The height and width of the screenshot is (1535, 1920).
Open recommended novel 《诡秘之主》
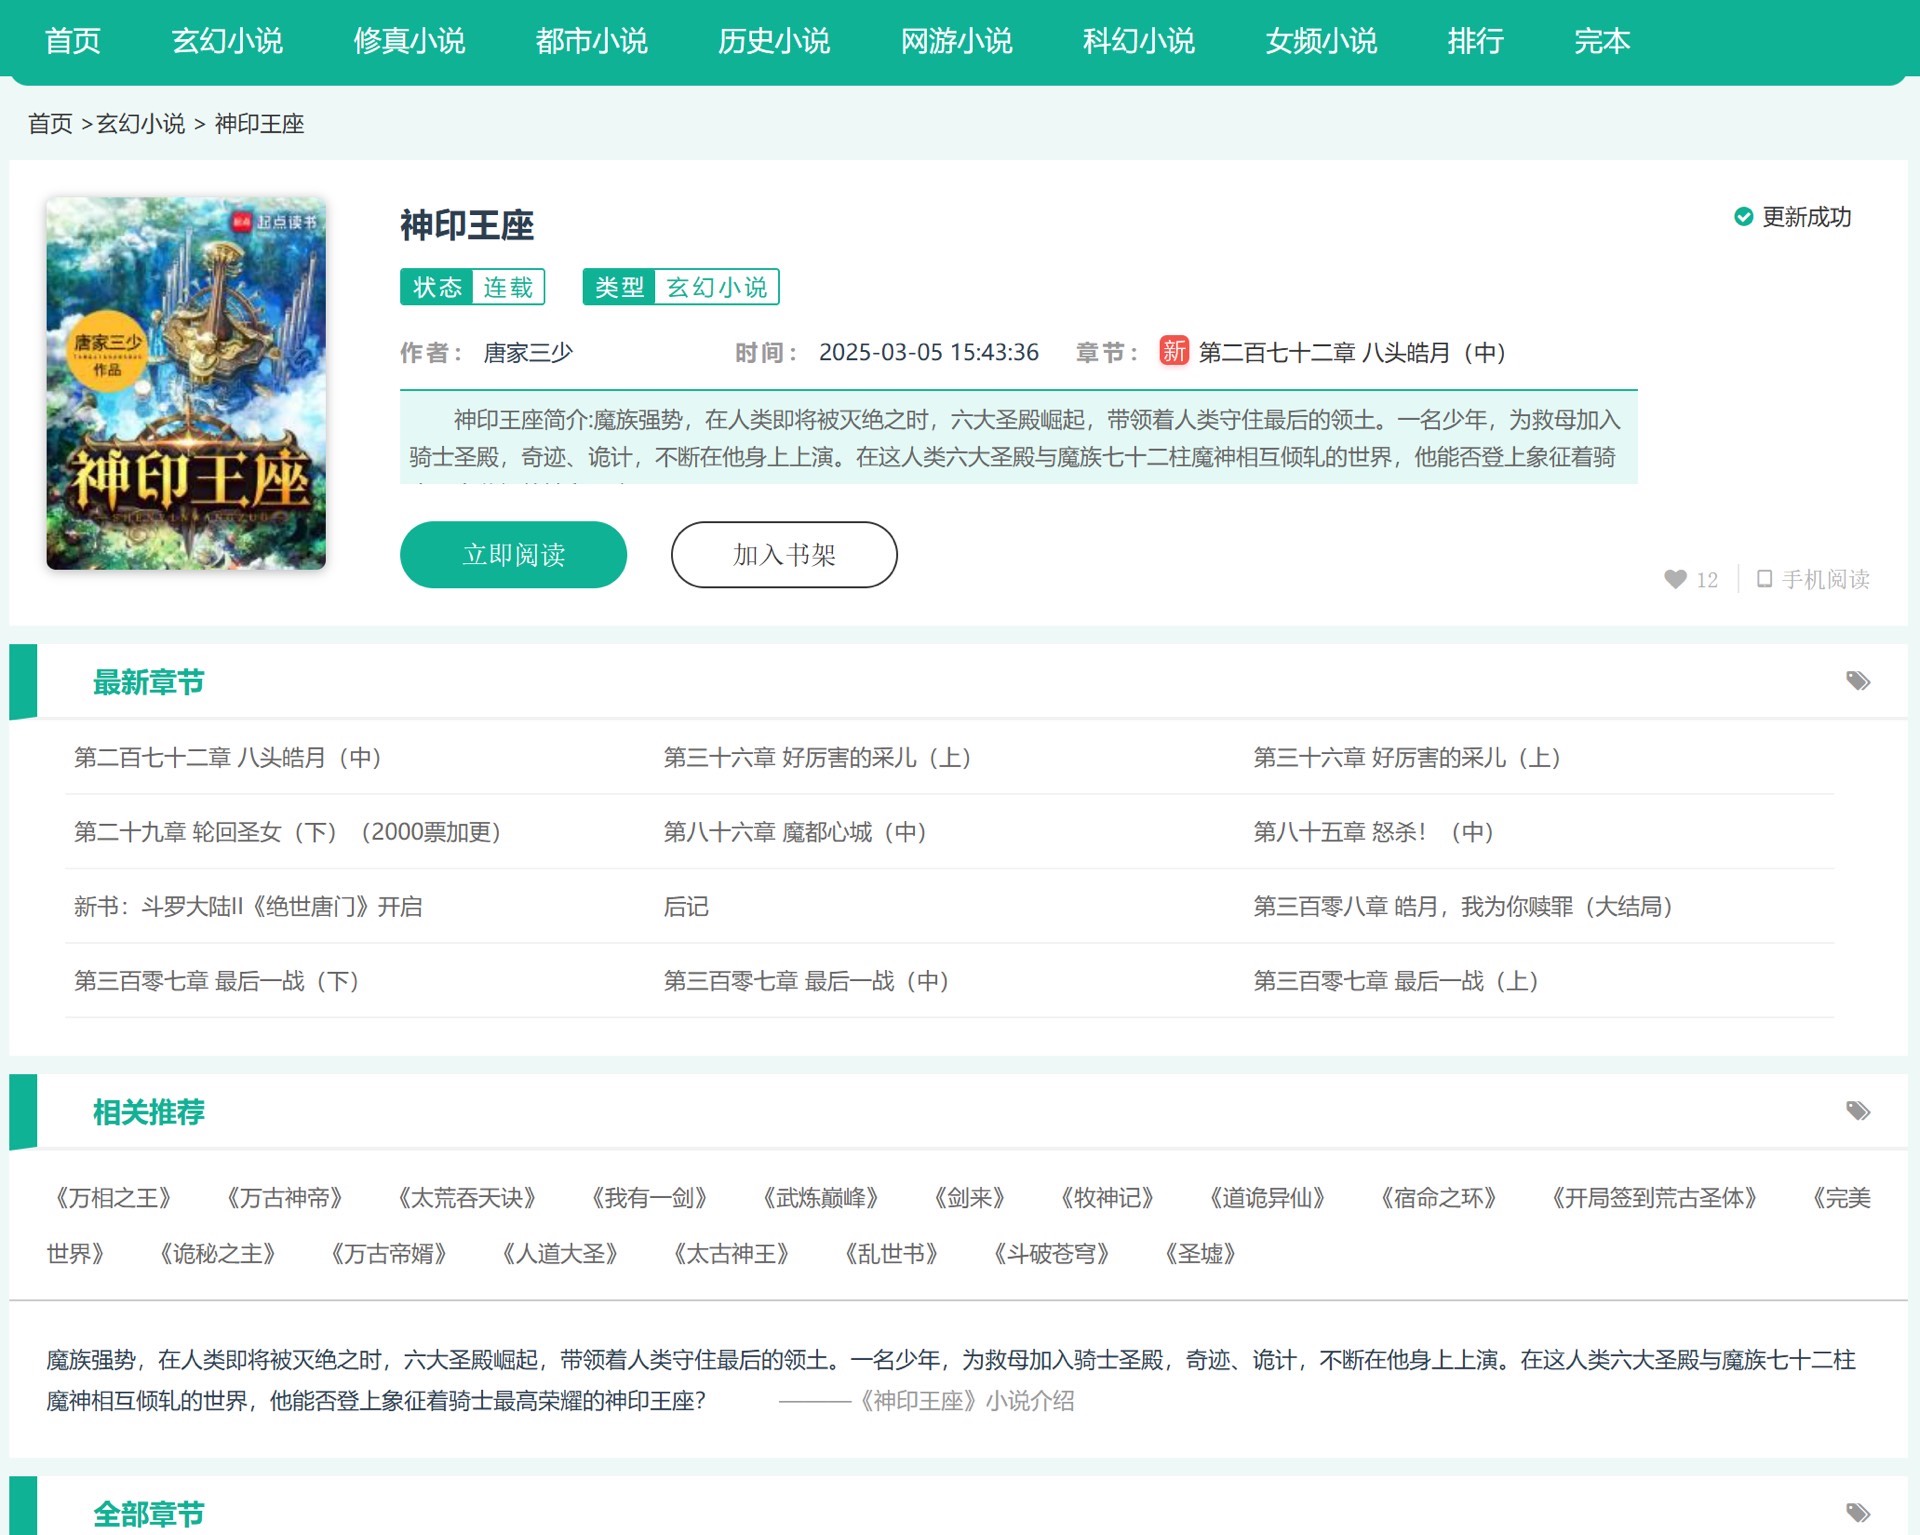point(217,1254)
